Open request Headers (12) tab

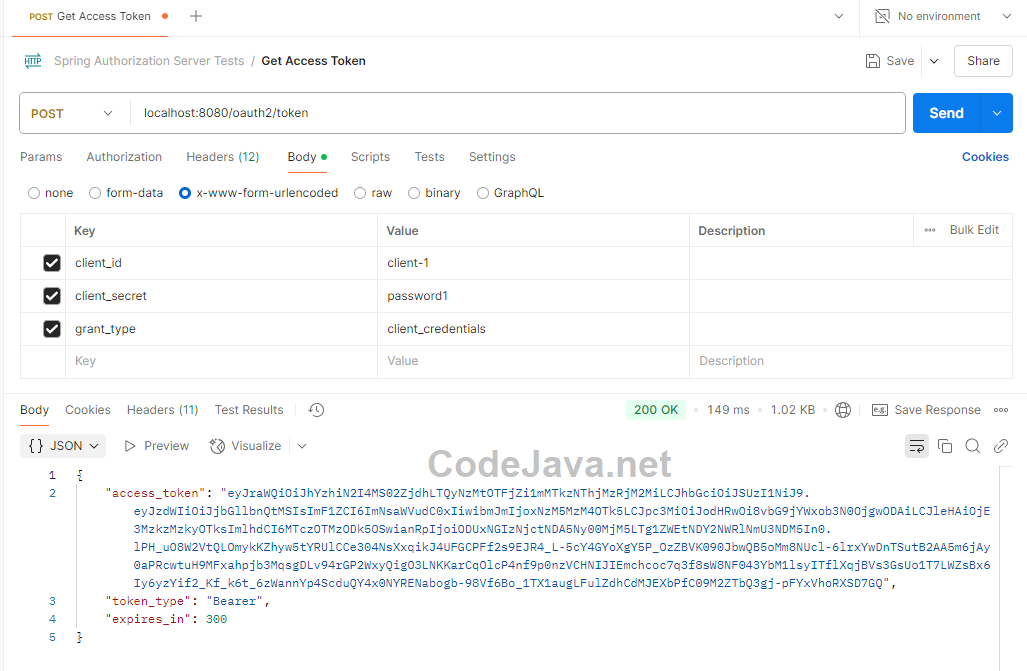click(223, 157)
